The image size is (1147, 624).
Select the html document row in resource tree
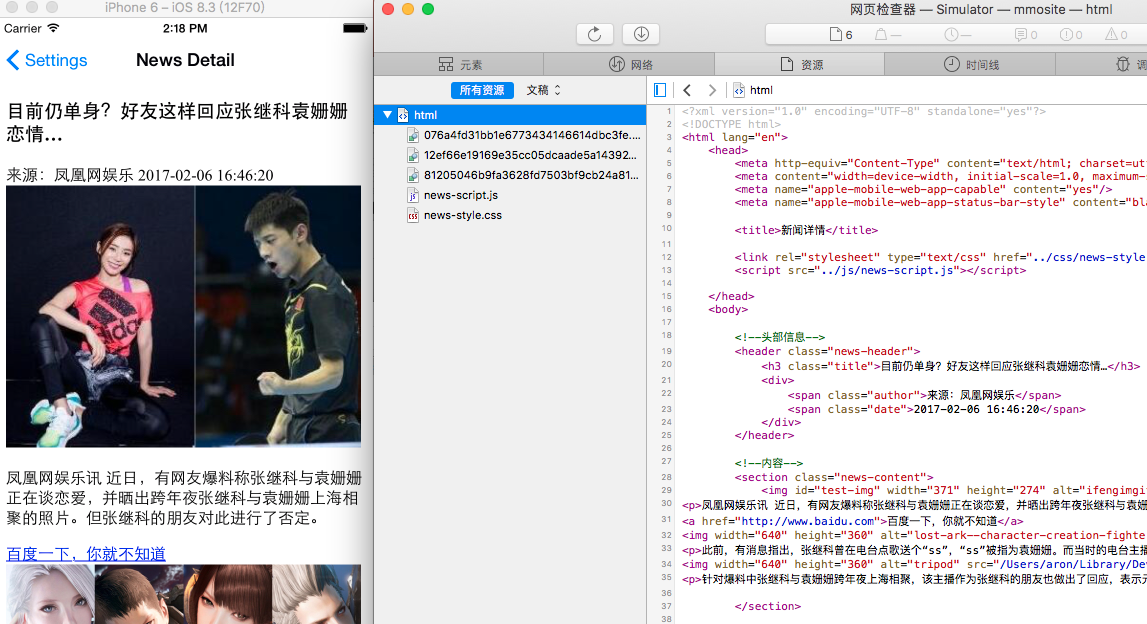[510, 115]
